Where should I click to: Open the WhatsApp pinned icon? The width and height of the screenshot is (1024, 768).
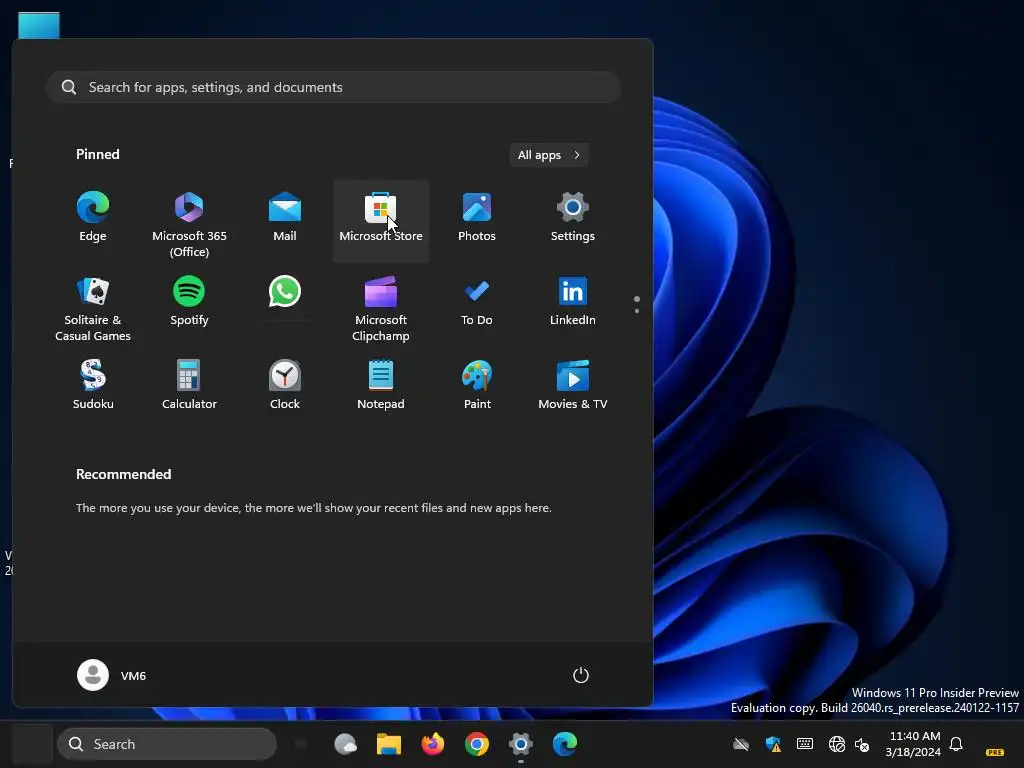(285, 293)
